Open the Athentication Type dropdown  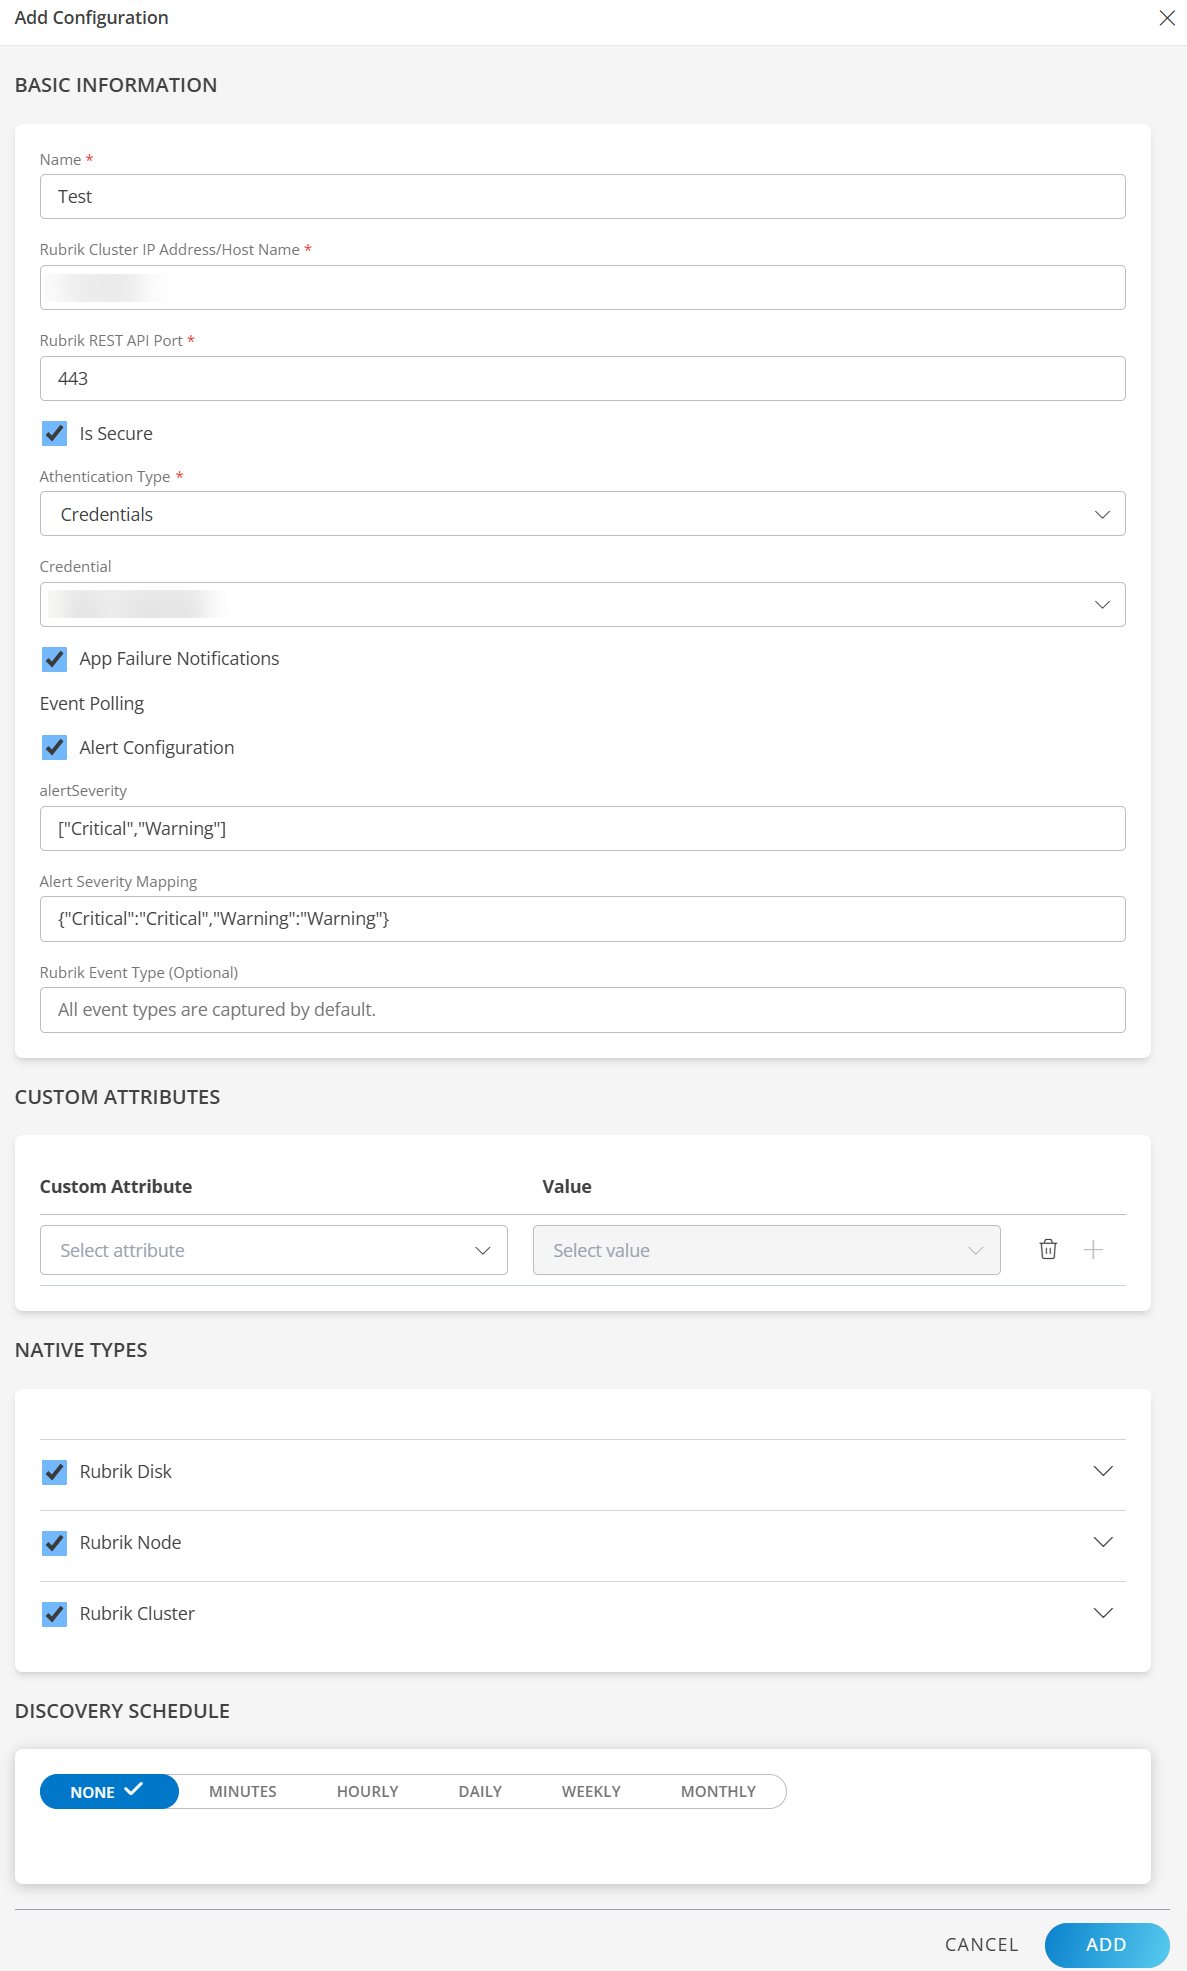point(582,514)
